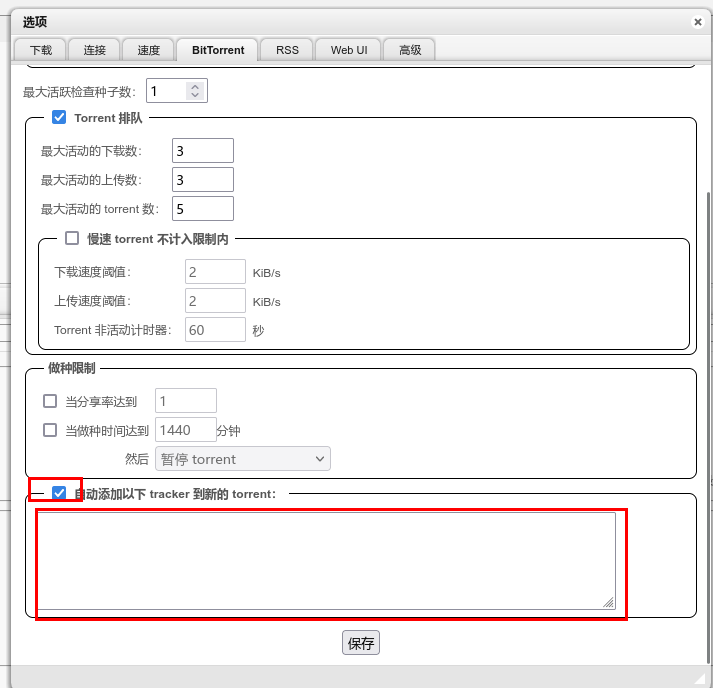Select the RSS tab

(287, 50)
